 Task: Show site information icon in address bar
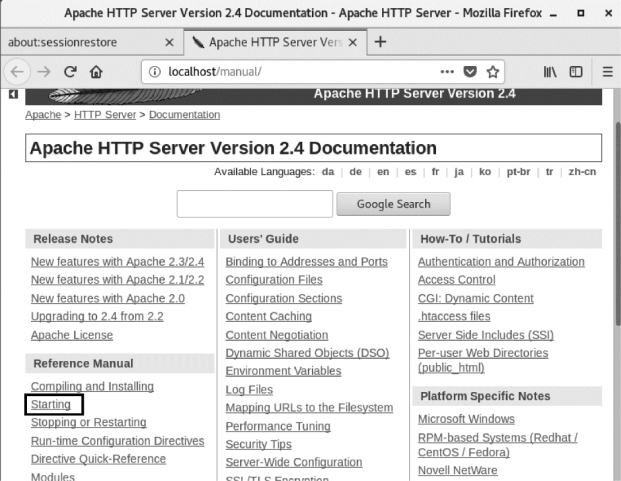(x=154, y=72)
